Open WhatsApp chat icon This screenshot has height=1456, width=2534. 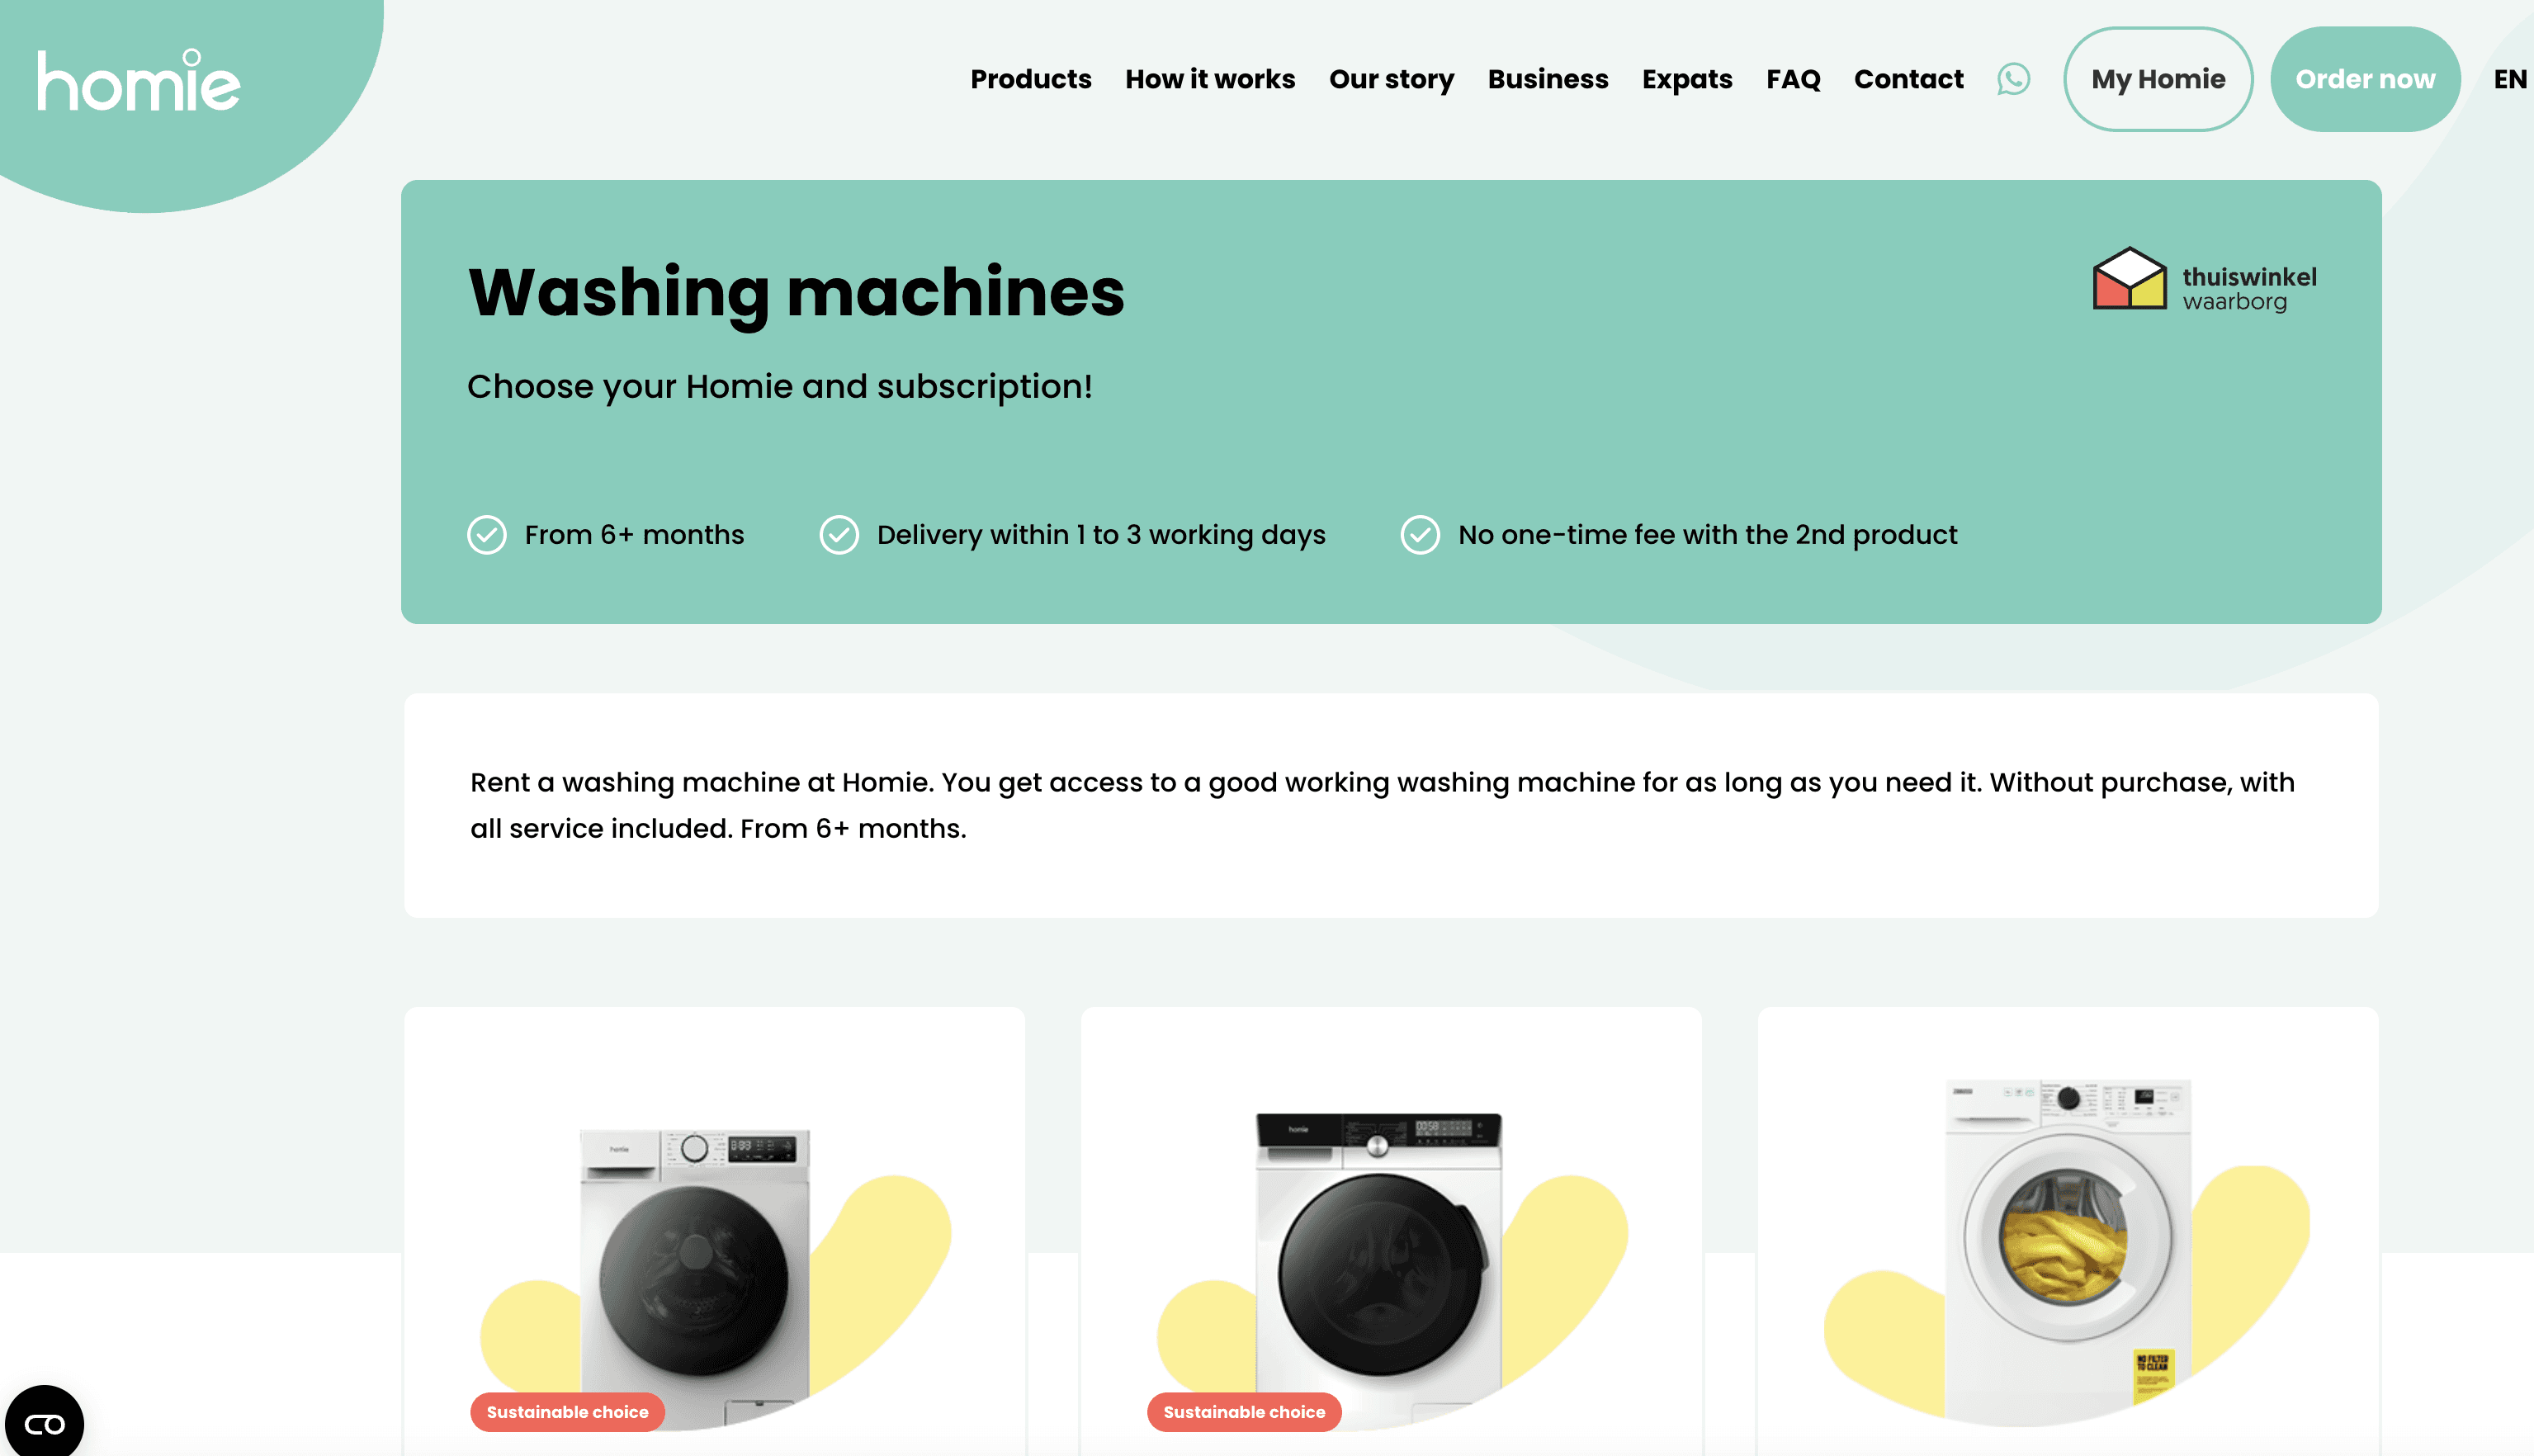coord(2013,79)
